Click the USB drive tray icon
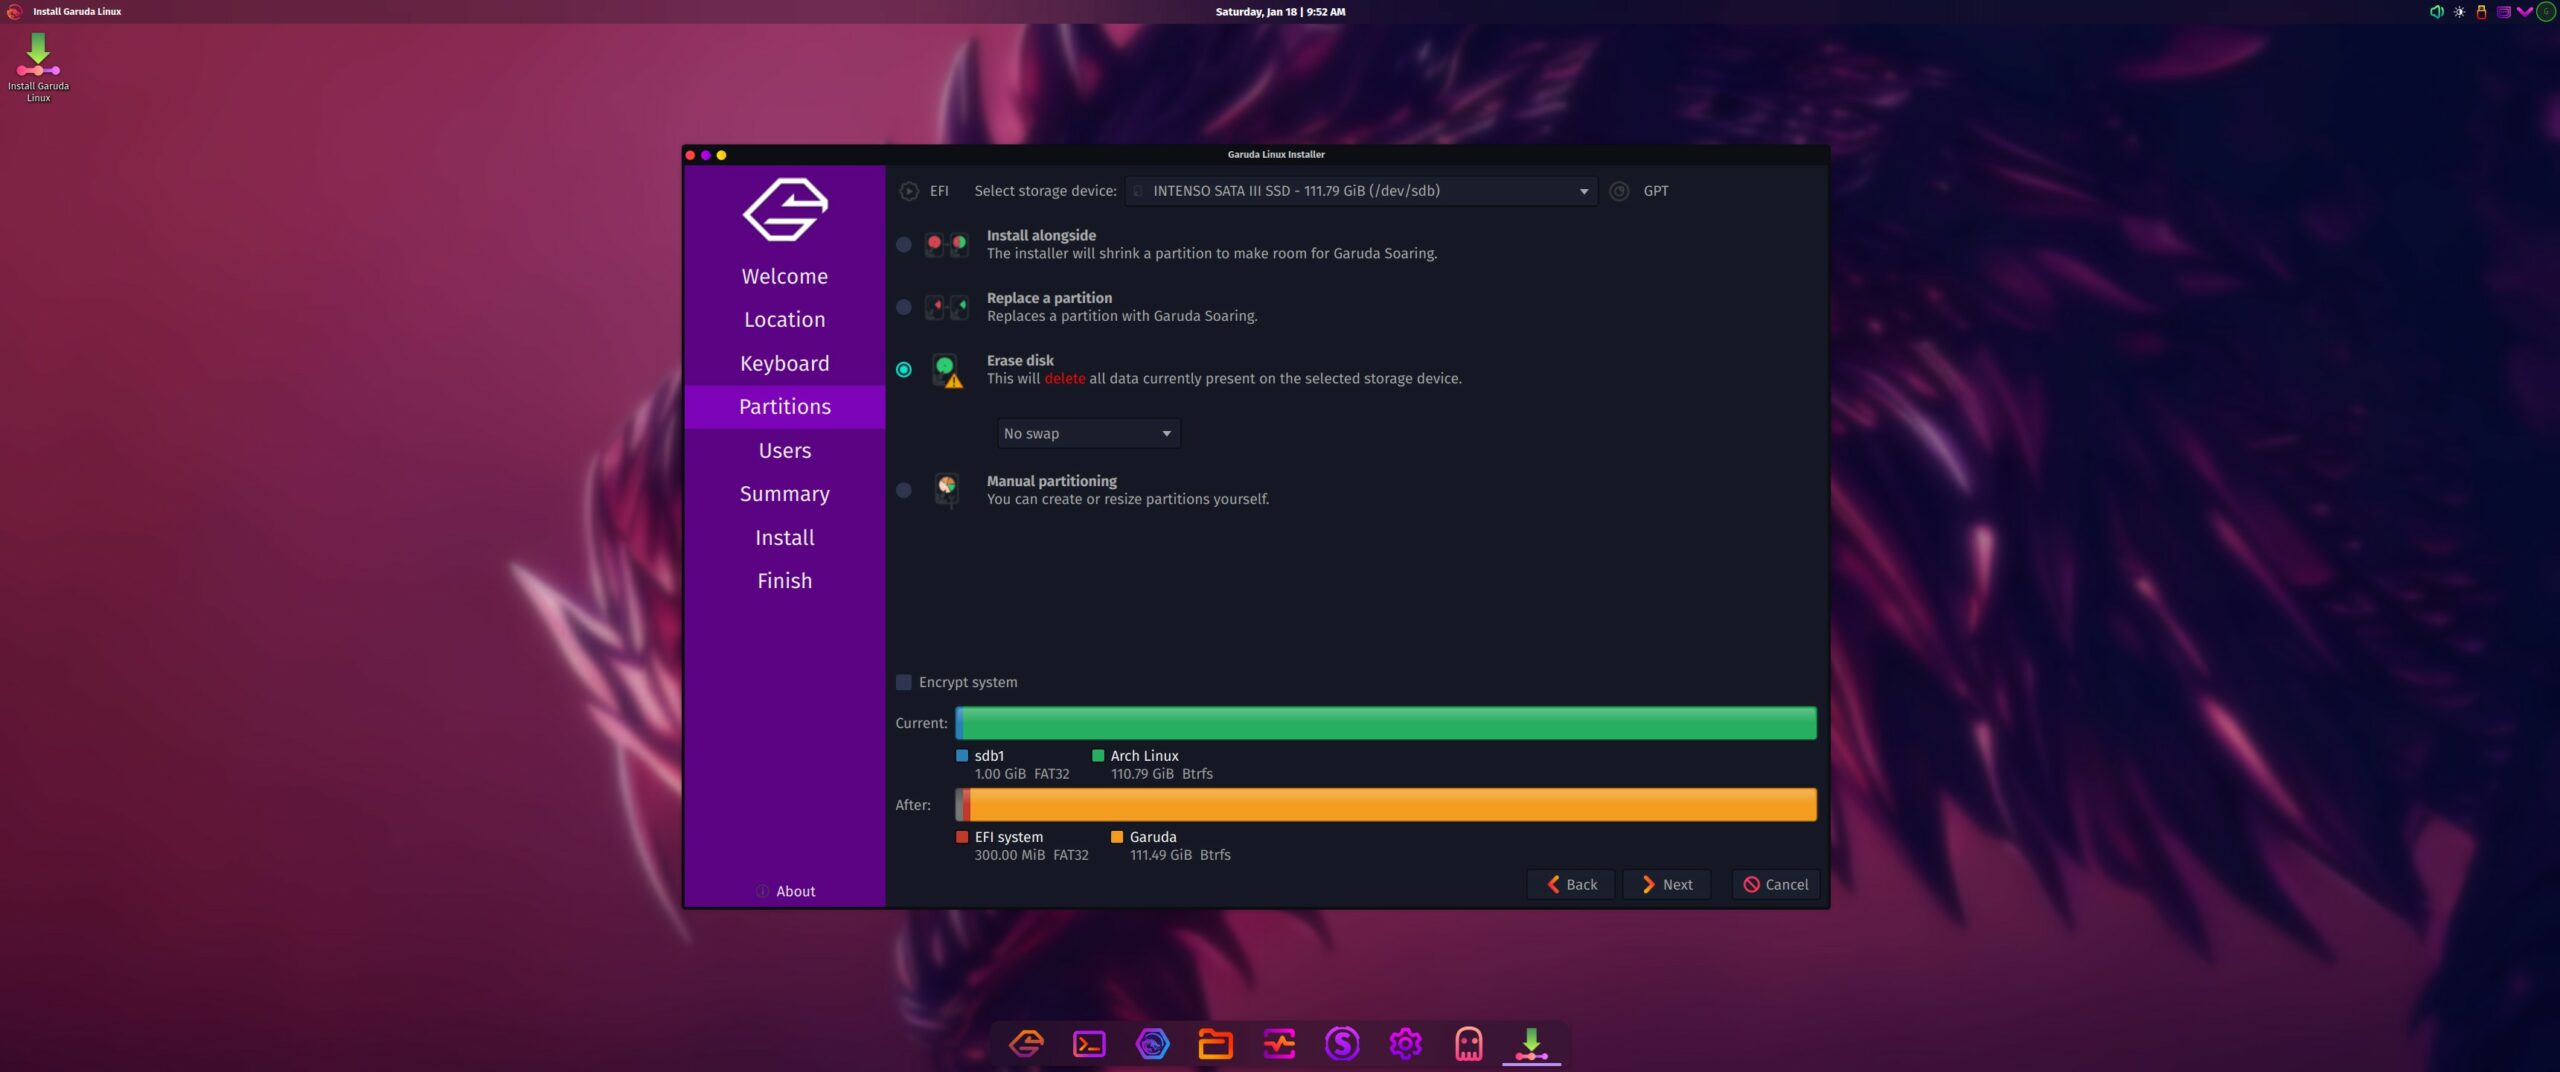Viewport: 2560px width, 1072px height. (2481, 12)
